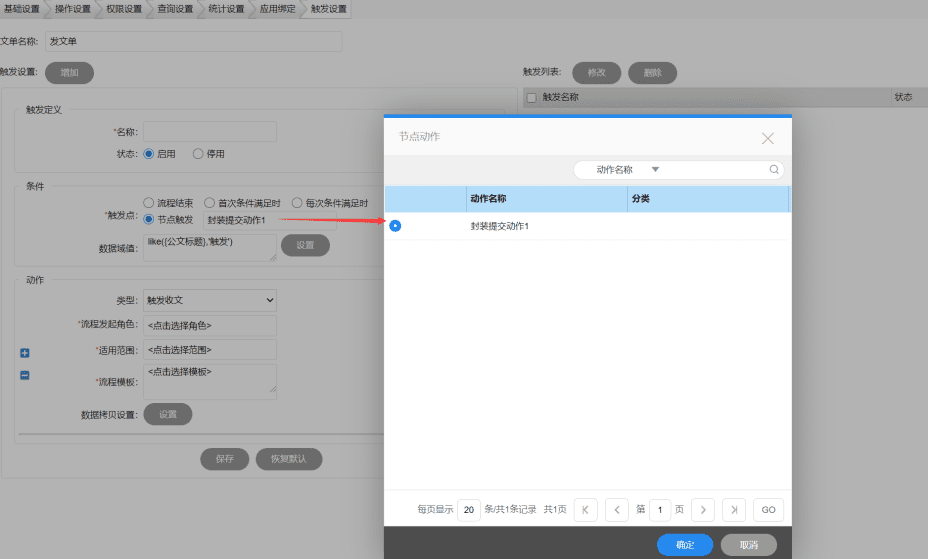Click the page number field
The image size is (928, 559).
[x=660, y=510]
